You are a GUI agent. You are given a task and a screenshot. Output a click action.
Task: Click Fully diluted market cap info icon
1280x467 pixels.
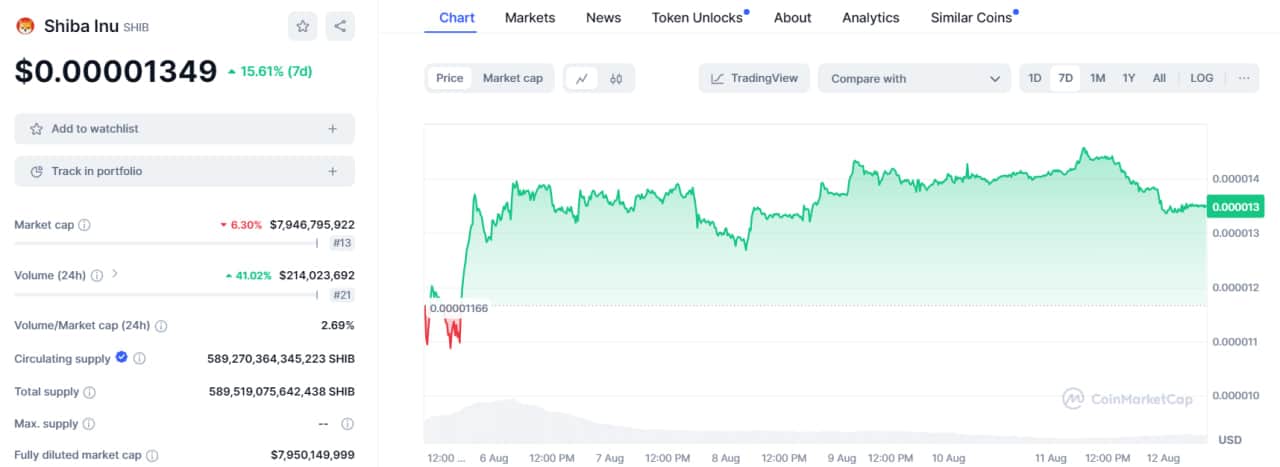click(x=152, y=455)
